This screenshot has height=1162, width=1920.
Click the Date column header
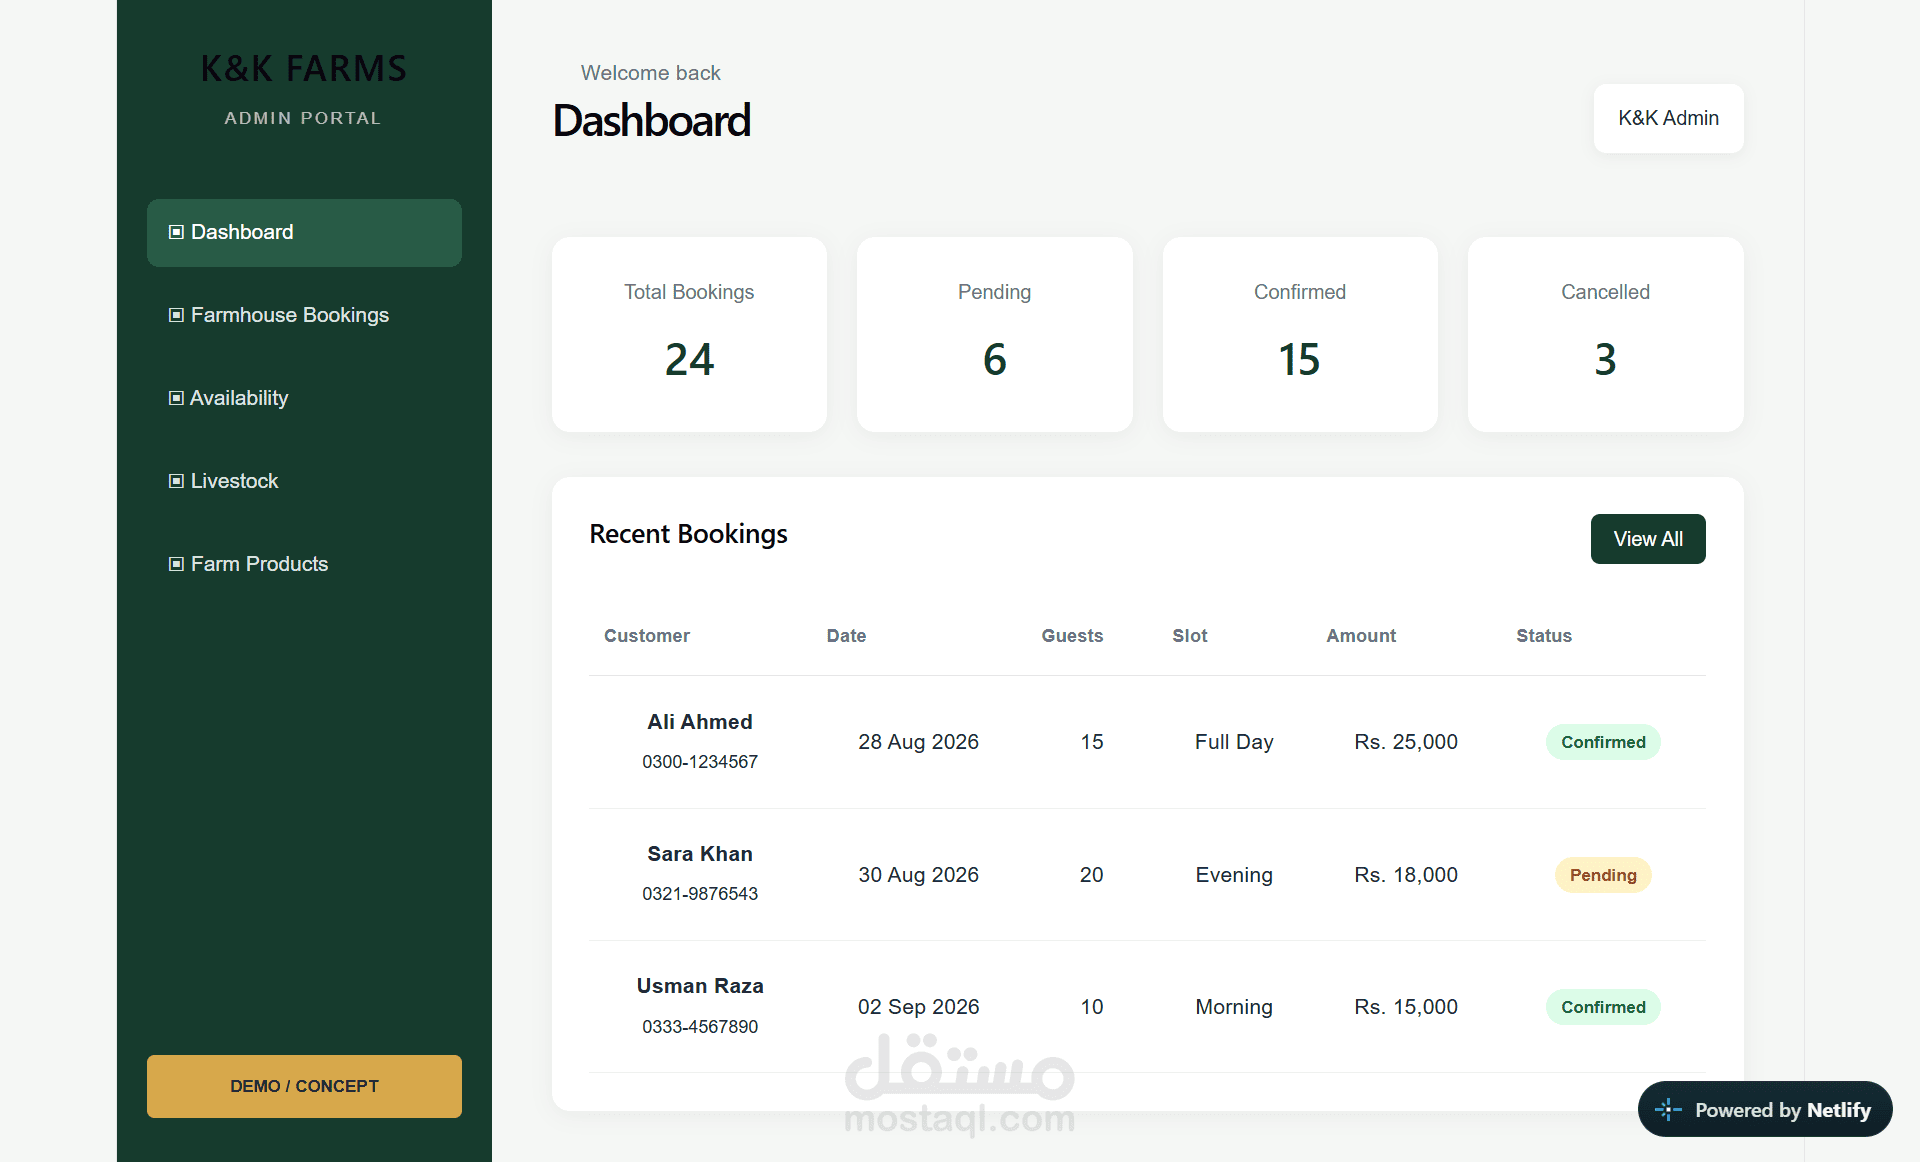click(x=846, y=636)
